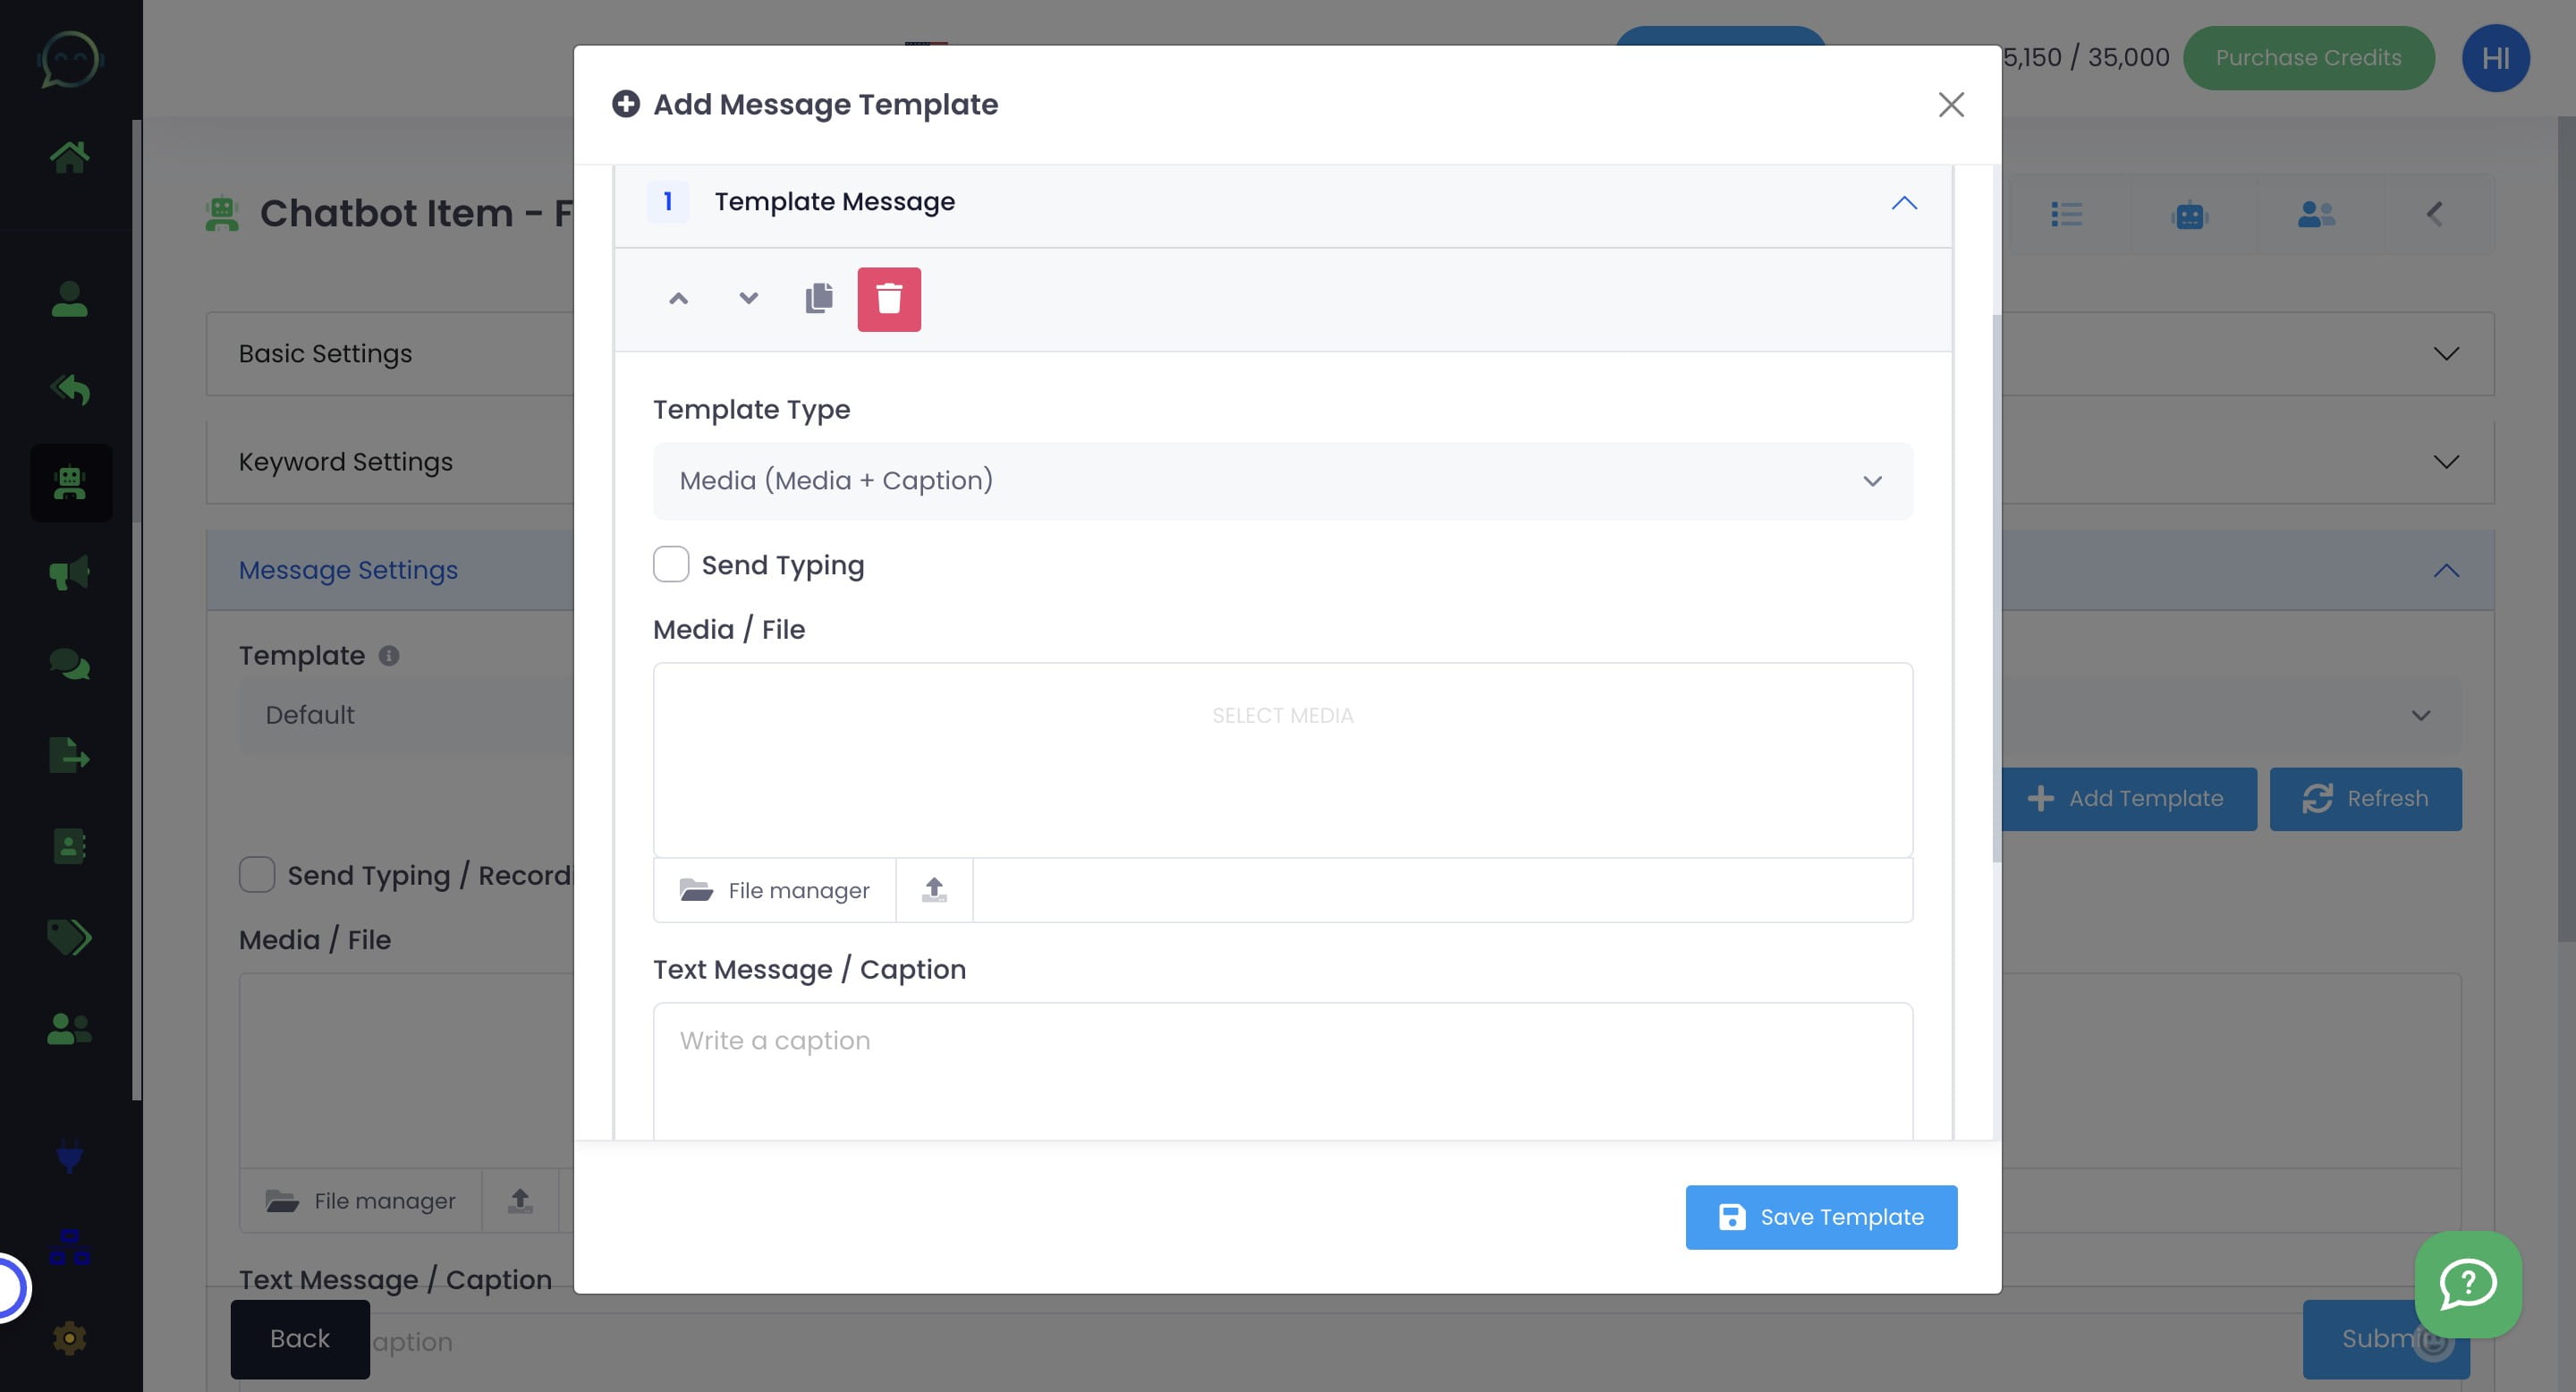Viewport: 2576px width, 1392px height.
Task: Expand Keyword Settings section
Action: pos(2445,462)
